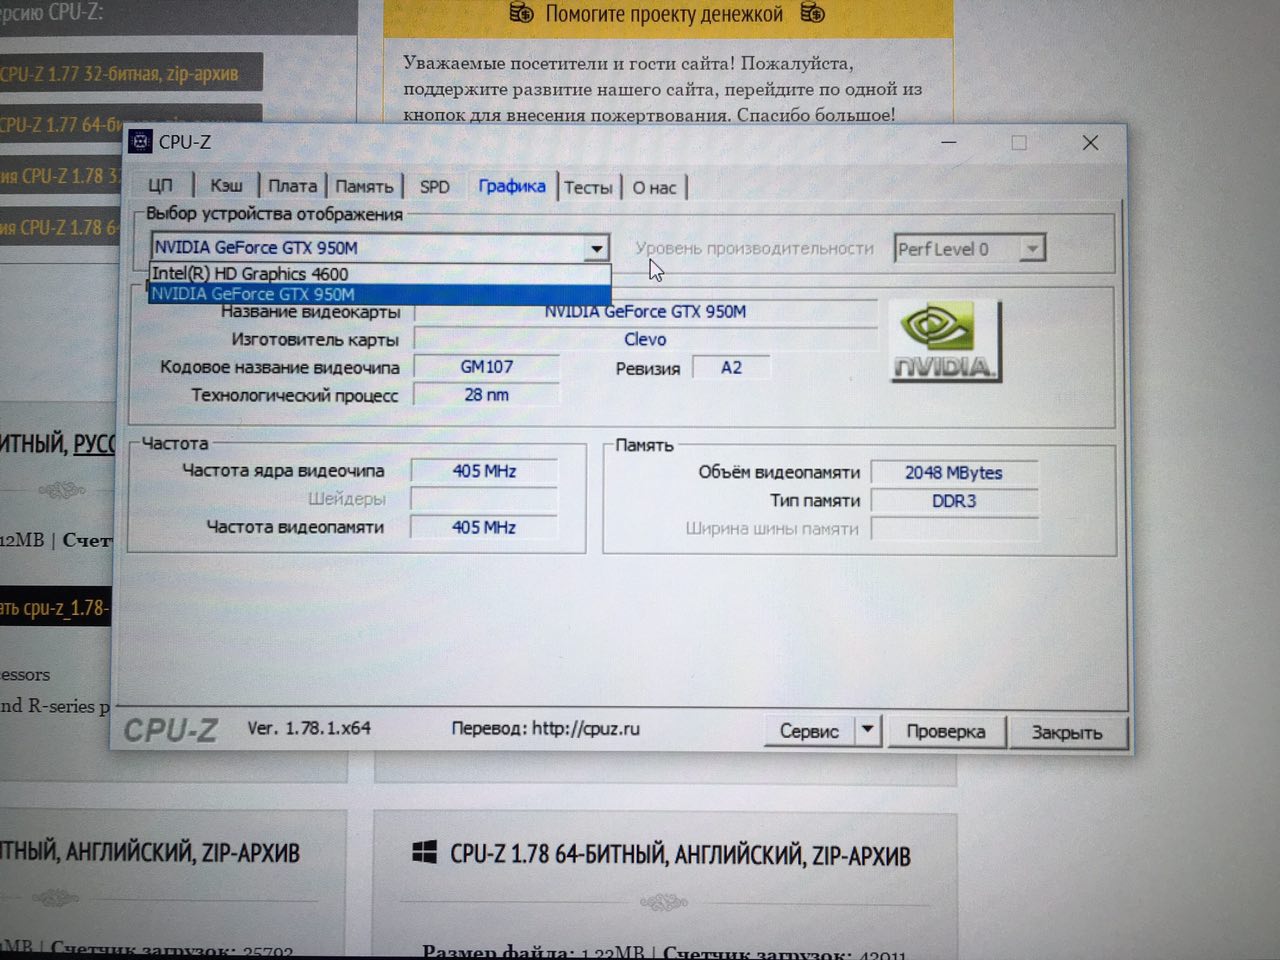This screenshot has height=960, width=1280.
Task: Click the 28 nm process value
Action: (487, 395)
